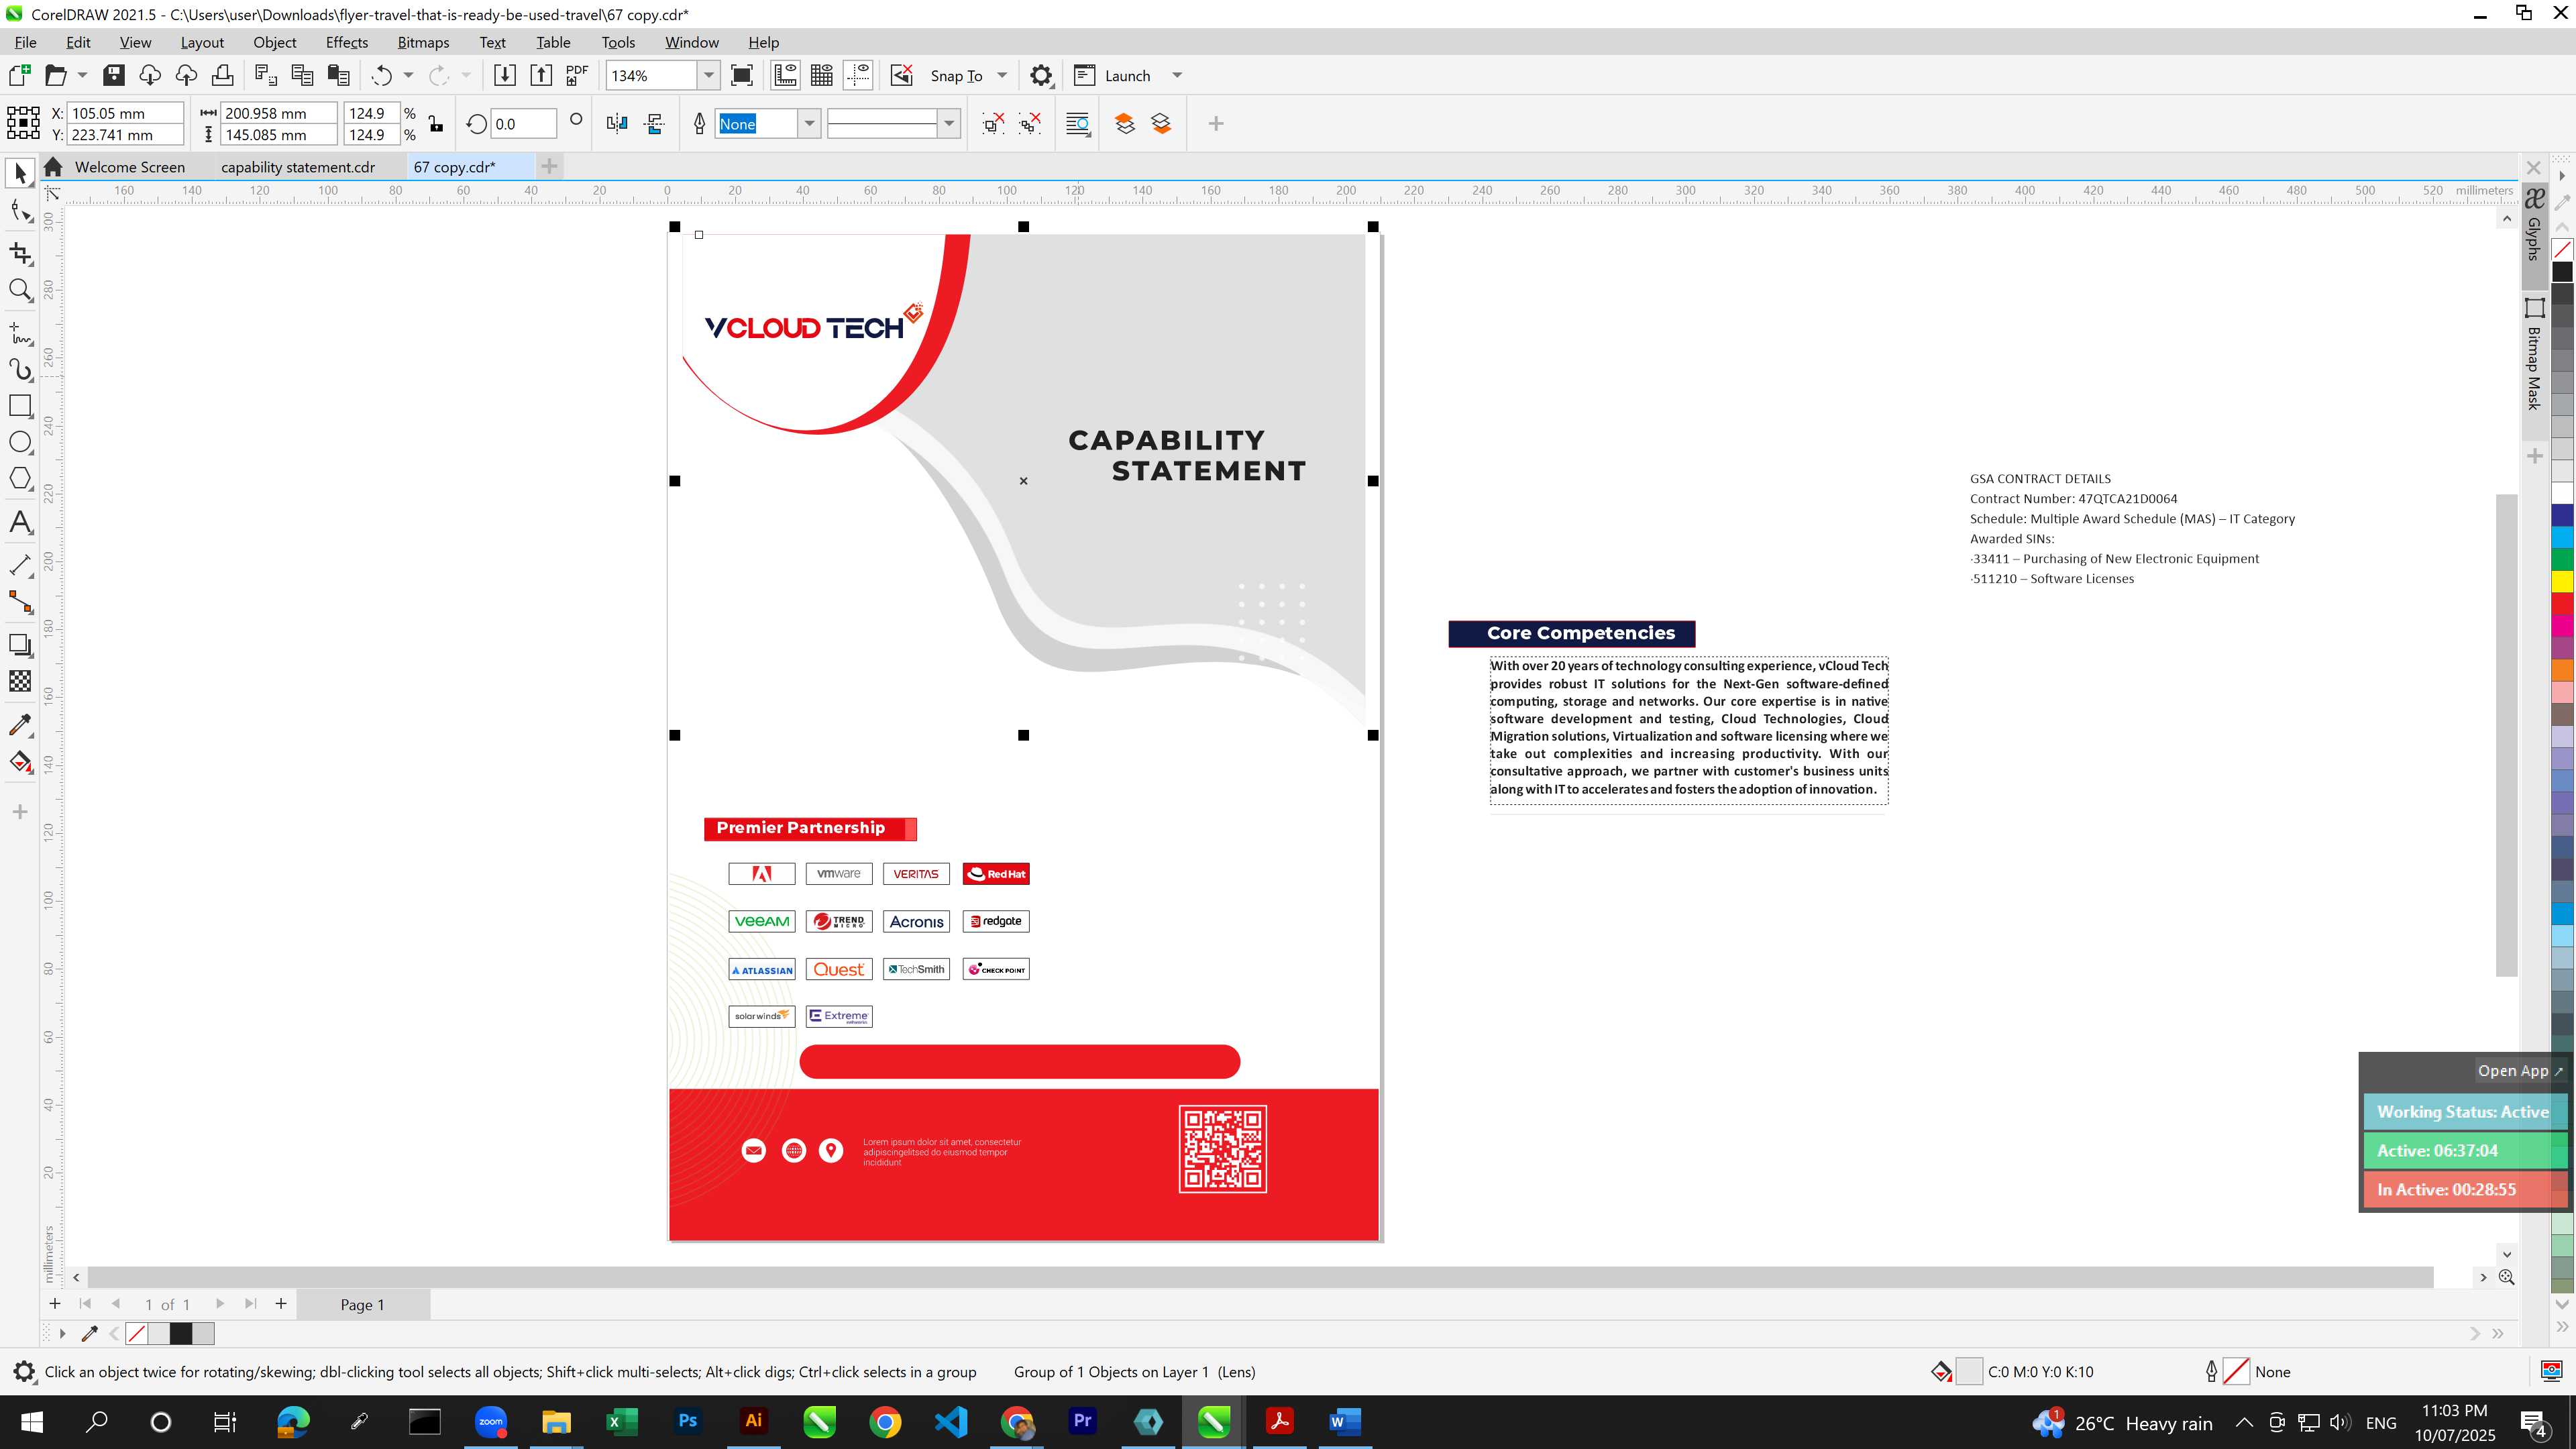Select the Rectangle tool
This screenshot has width=2576, height=1449.
(x=20, y=405)
